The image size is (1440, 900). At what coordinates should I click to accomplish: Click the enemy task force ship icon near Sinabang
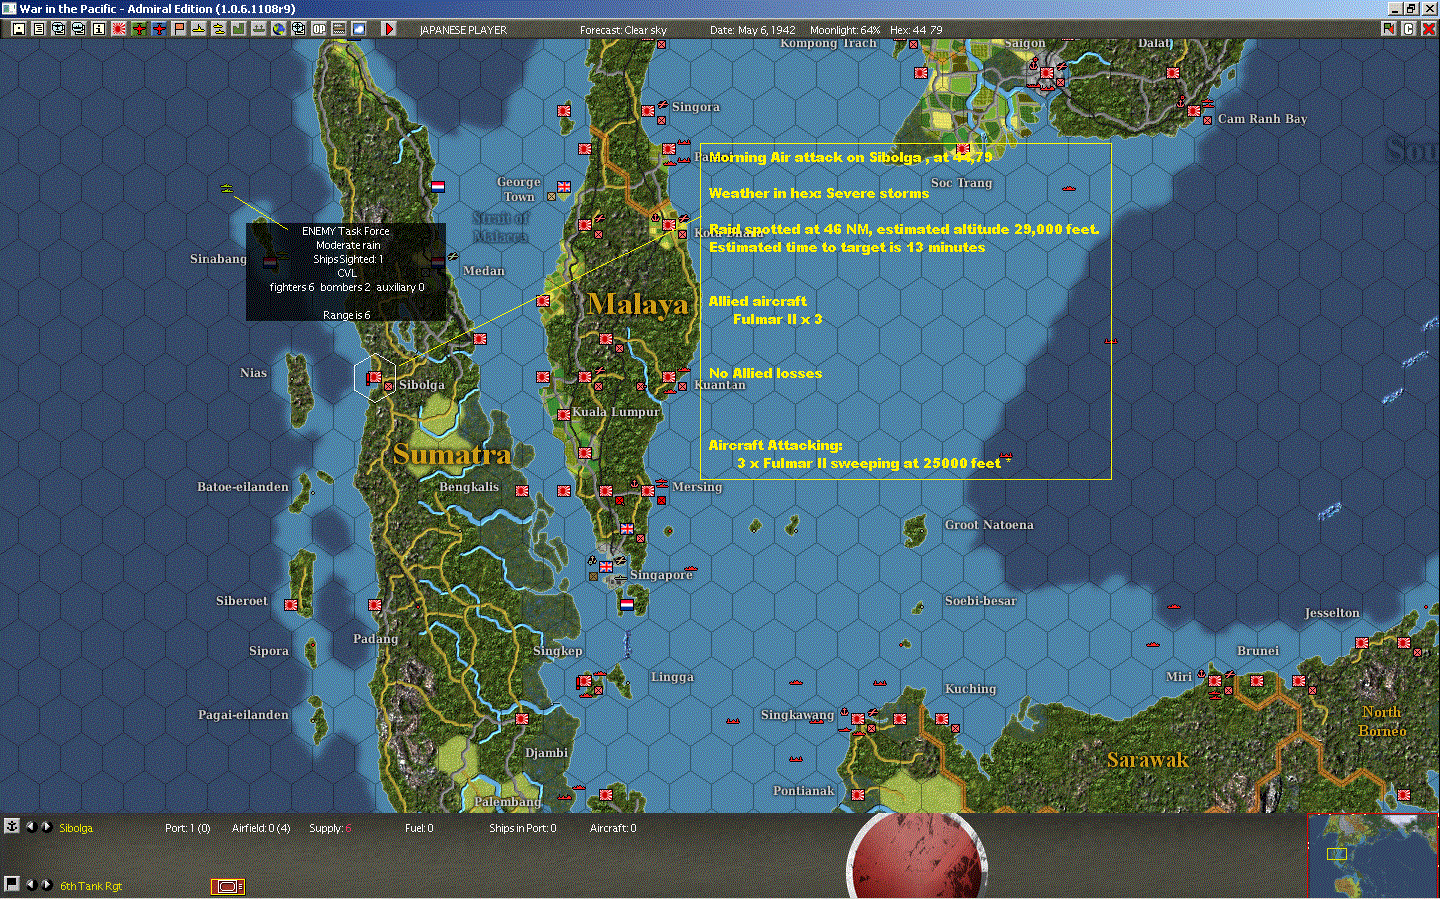point(226,188)
